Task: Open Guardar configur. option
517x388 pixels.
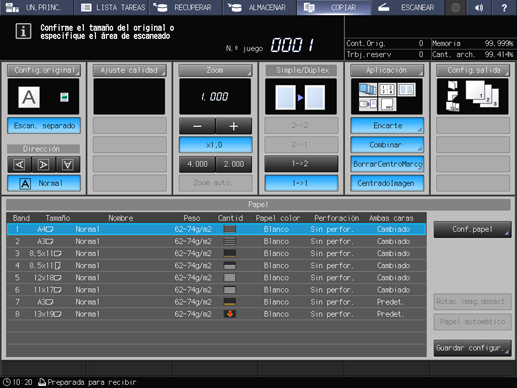Action: click(472, 348)
